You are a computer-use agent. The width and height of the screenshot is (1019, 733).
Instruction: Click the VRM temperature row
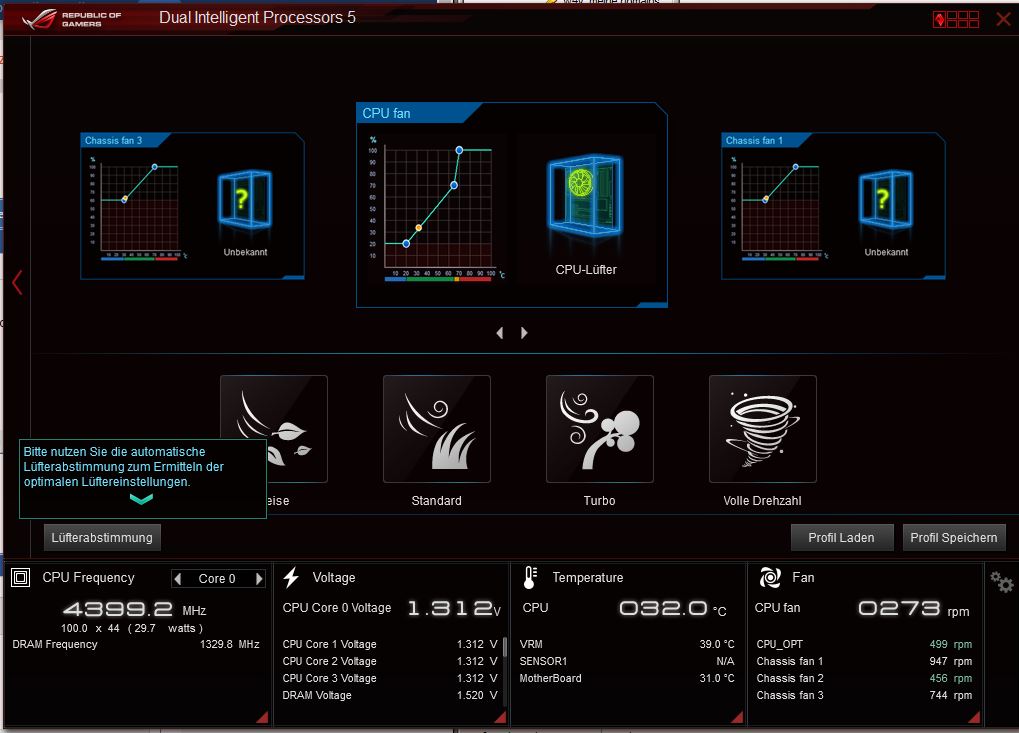pyautogui.click(x=627, y=644)
